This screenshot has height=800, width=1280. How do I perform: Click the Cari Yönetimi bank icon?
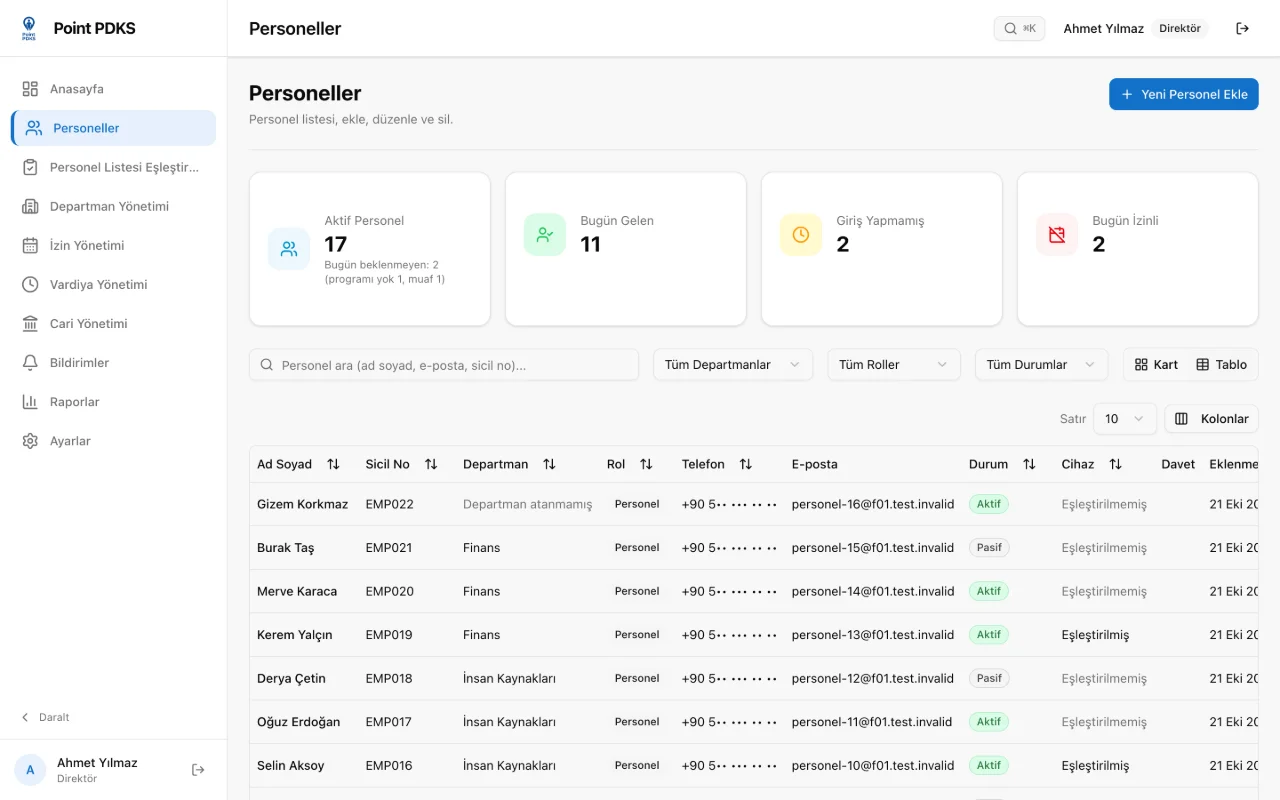pyautogui.click(x=30, y=323)
